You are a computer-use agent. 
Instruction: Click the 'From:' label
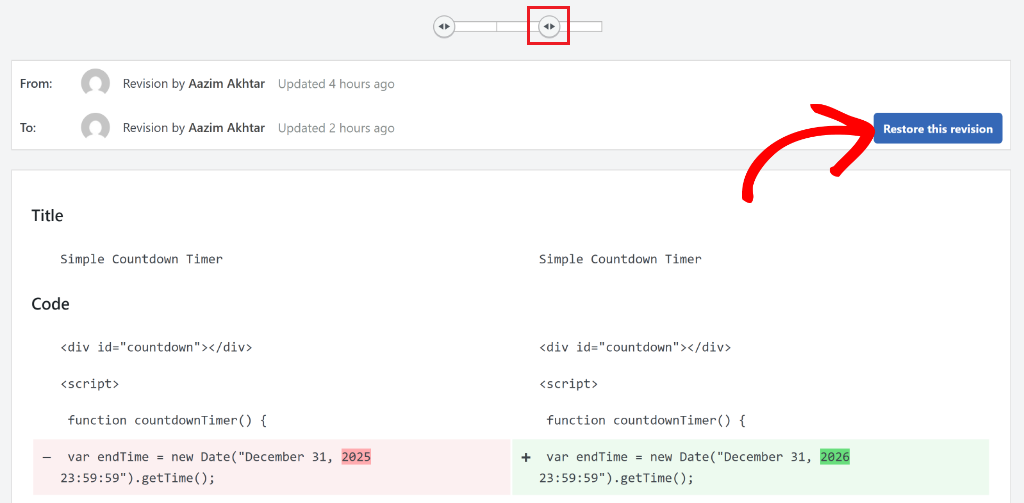[37, 84]
